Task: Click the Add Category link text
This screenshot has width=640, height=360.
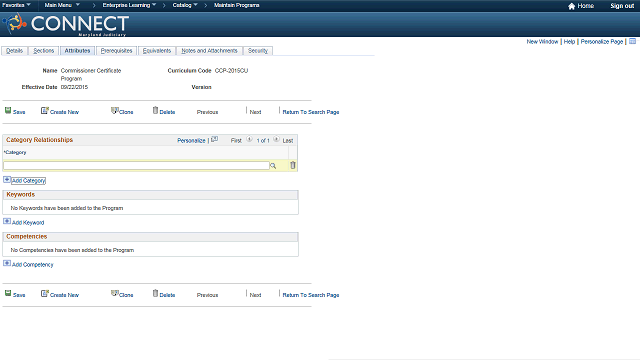Action: click(29, 180)
